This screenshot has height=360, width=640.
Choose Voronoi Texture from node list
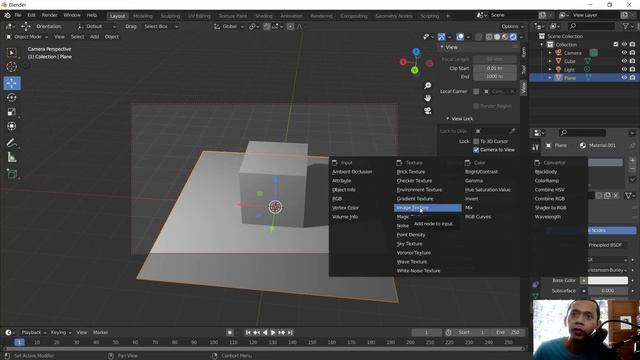[x=413, y=253]
